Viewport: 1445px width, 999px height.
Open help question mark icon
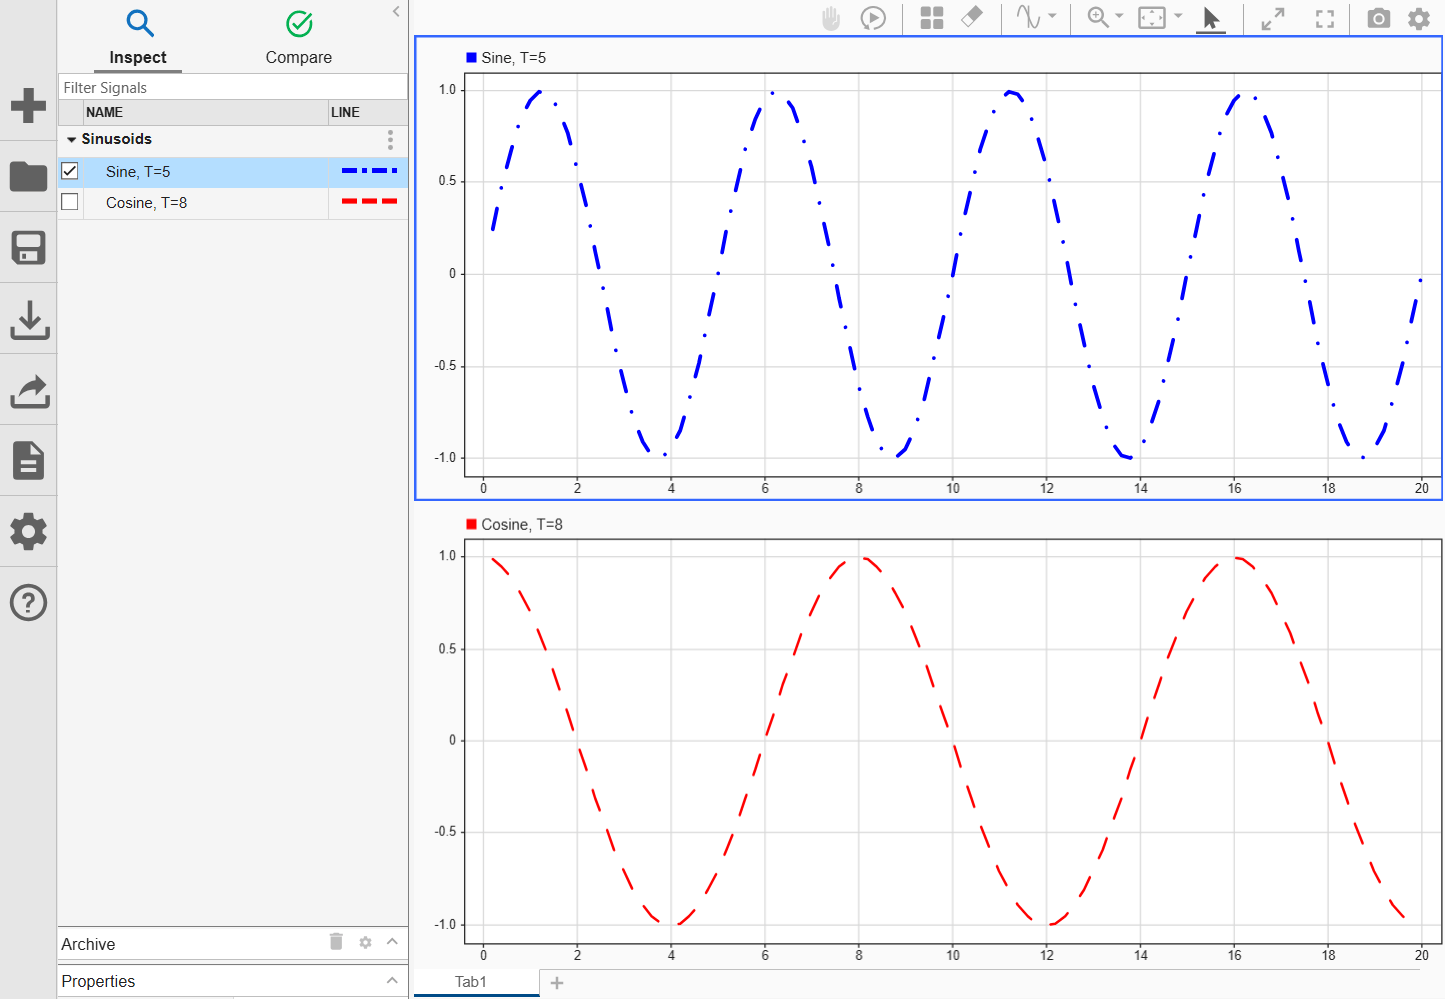point(28,602)
